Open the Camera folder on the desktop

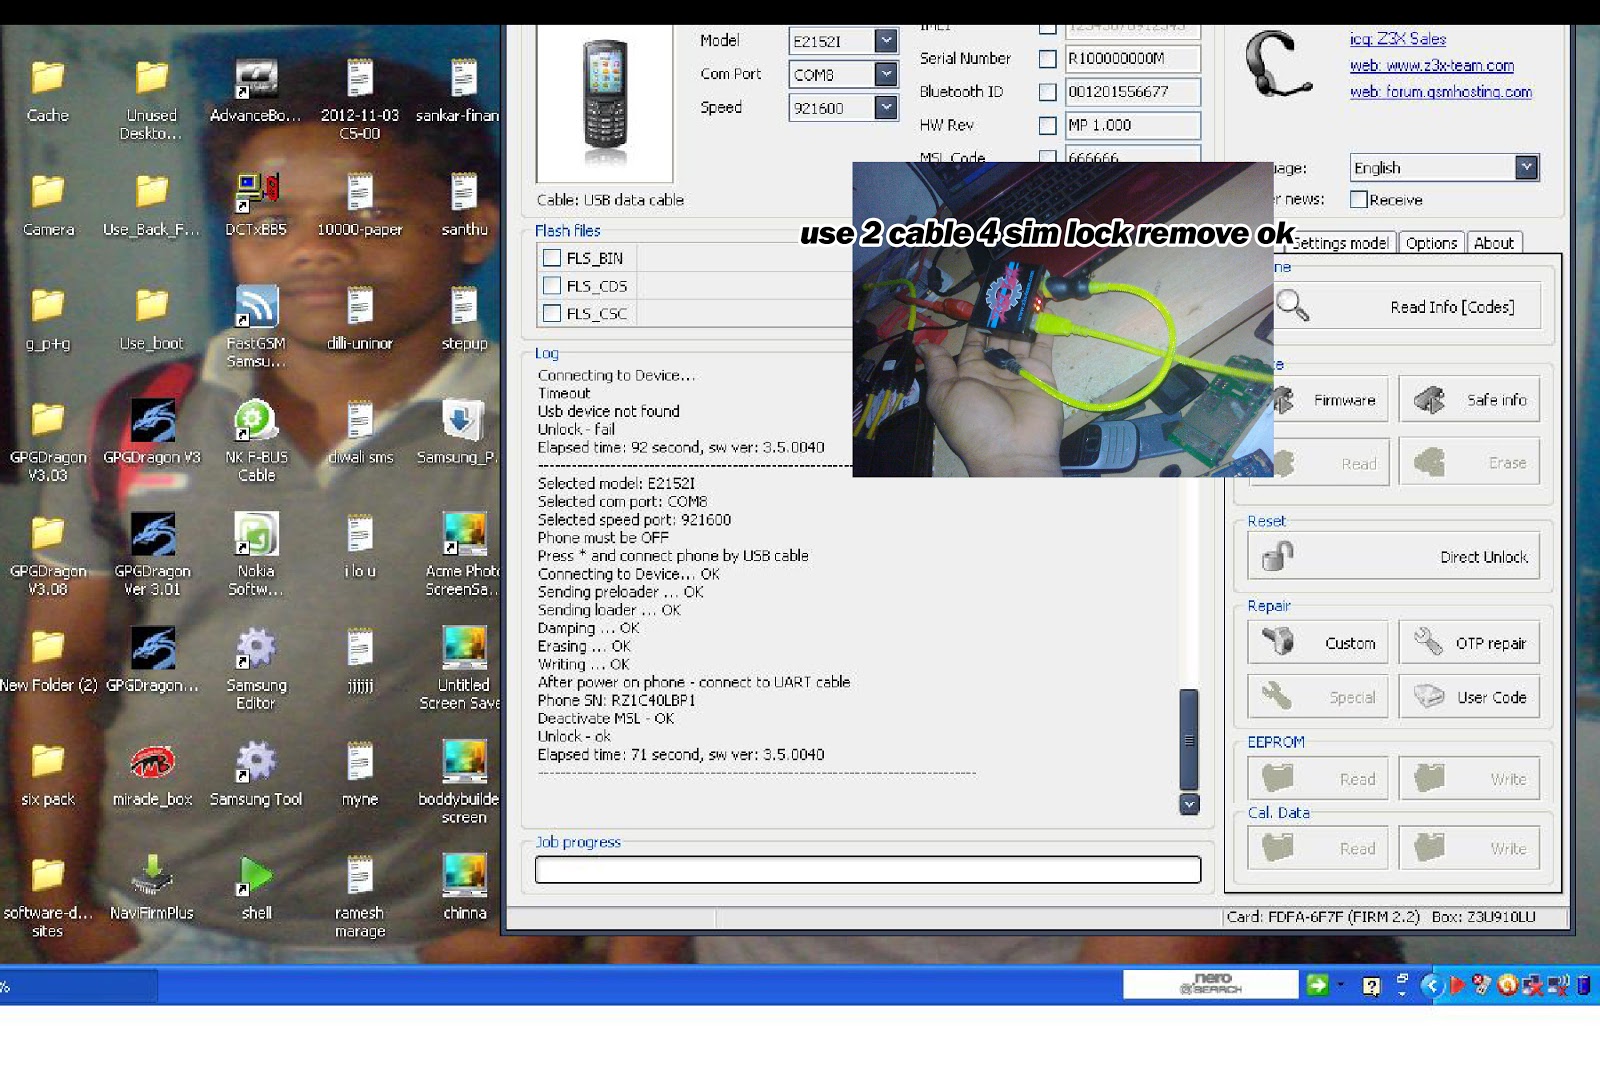point(47,205)
